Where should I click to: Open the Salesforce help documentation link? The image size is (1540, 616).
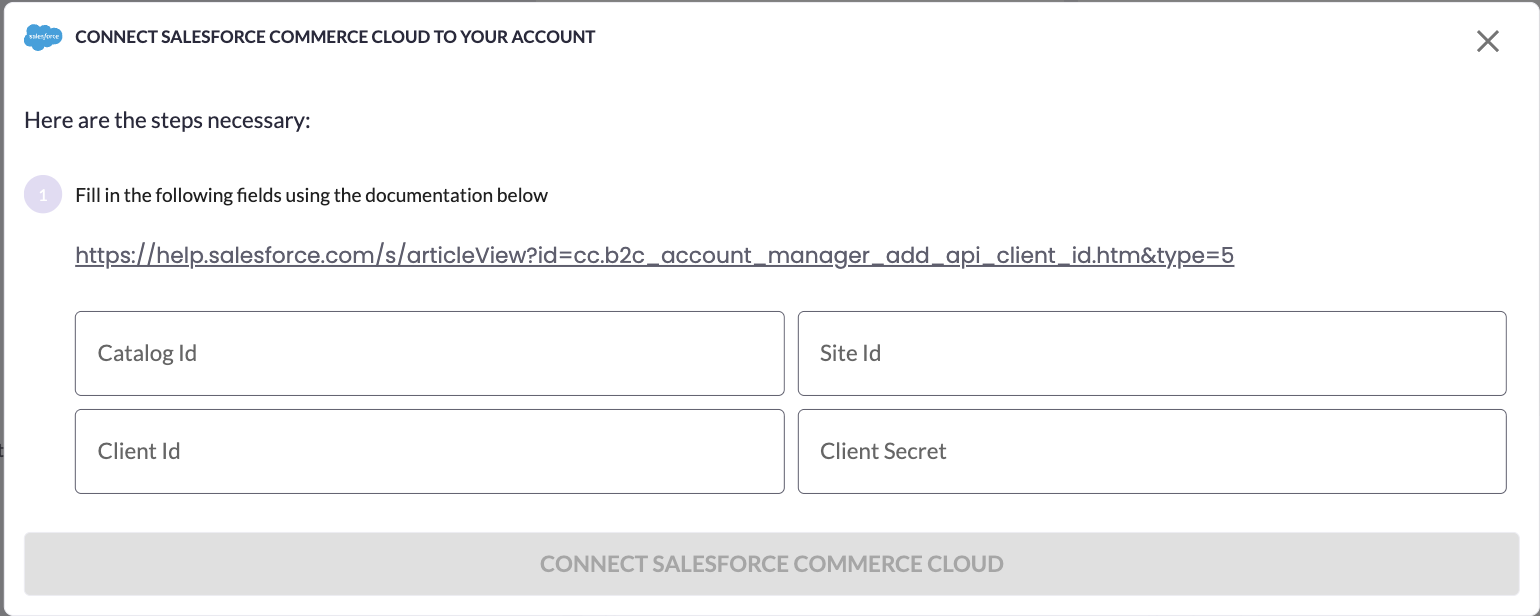click(x=654, y=255)
